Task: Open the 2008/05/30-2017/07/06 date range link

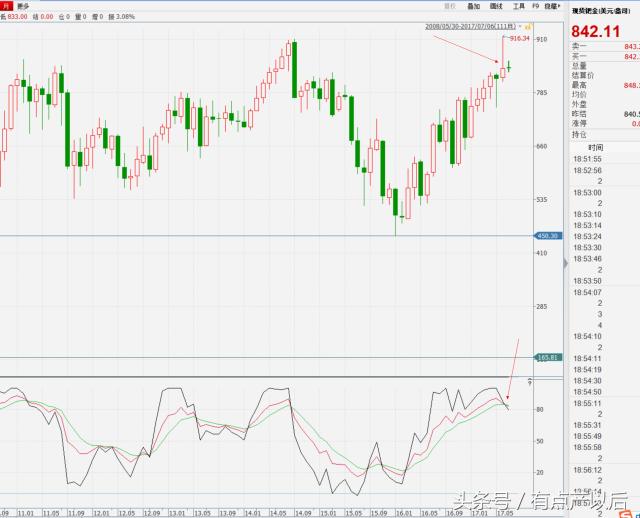Action: coord(471,26)
